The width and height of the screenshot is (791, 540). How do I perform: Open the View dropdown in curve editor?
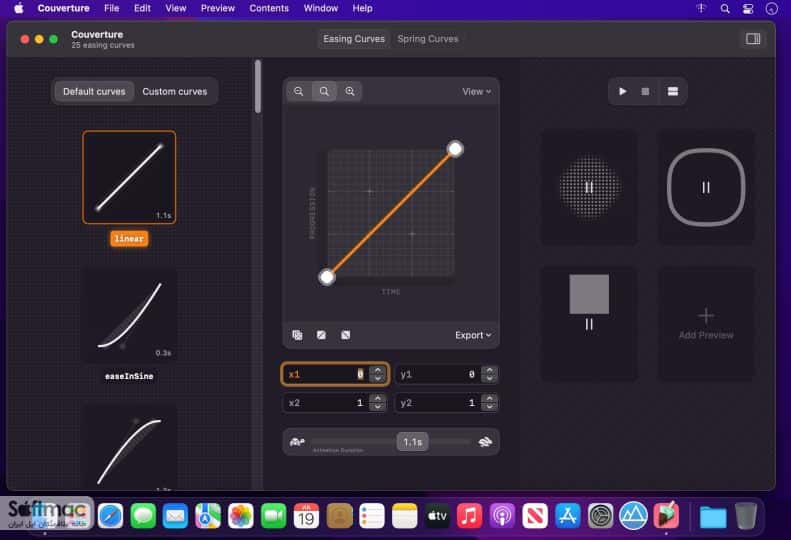pyautogui.click(x=477, y=91)
